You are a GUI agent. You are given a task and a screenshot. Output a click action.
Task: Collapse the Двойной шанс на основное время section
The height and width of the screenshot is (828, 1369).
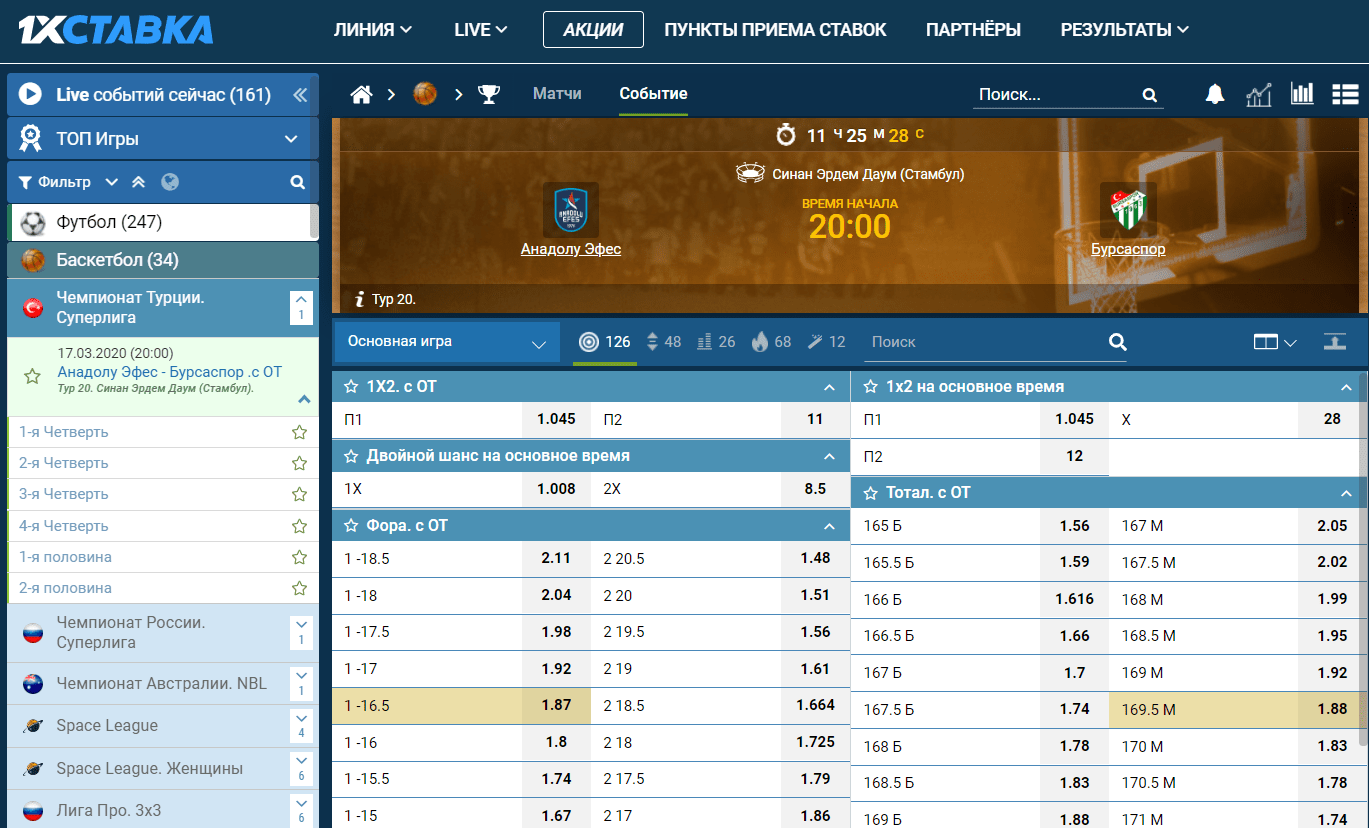[x=829, y=456]
